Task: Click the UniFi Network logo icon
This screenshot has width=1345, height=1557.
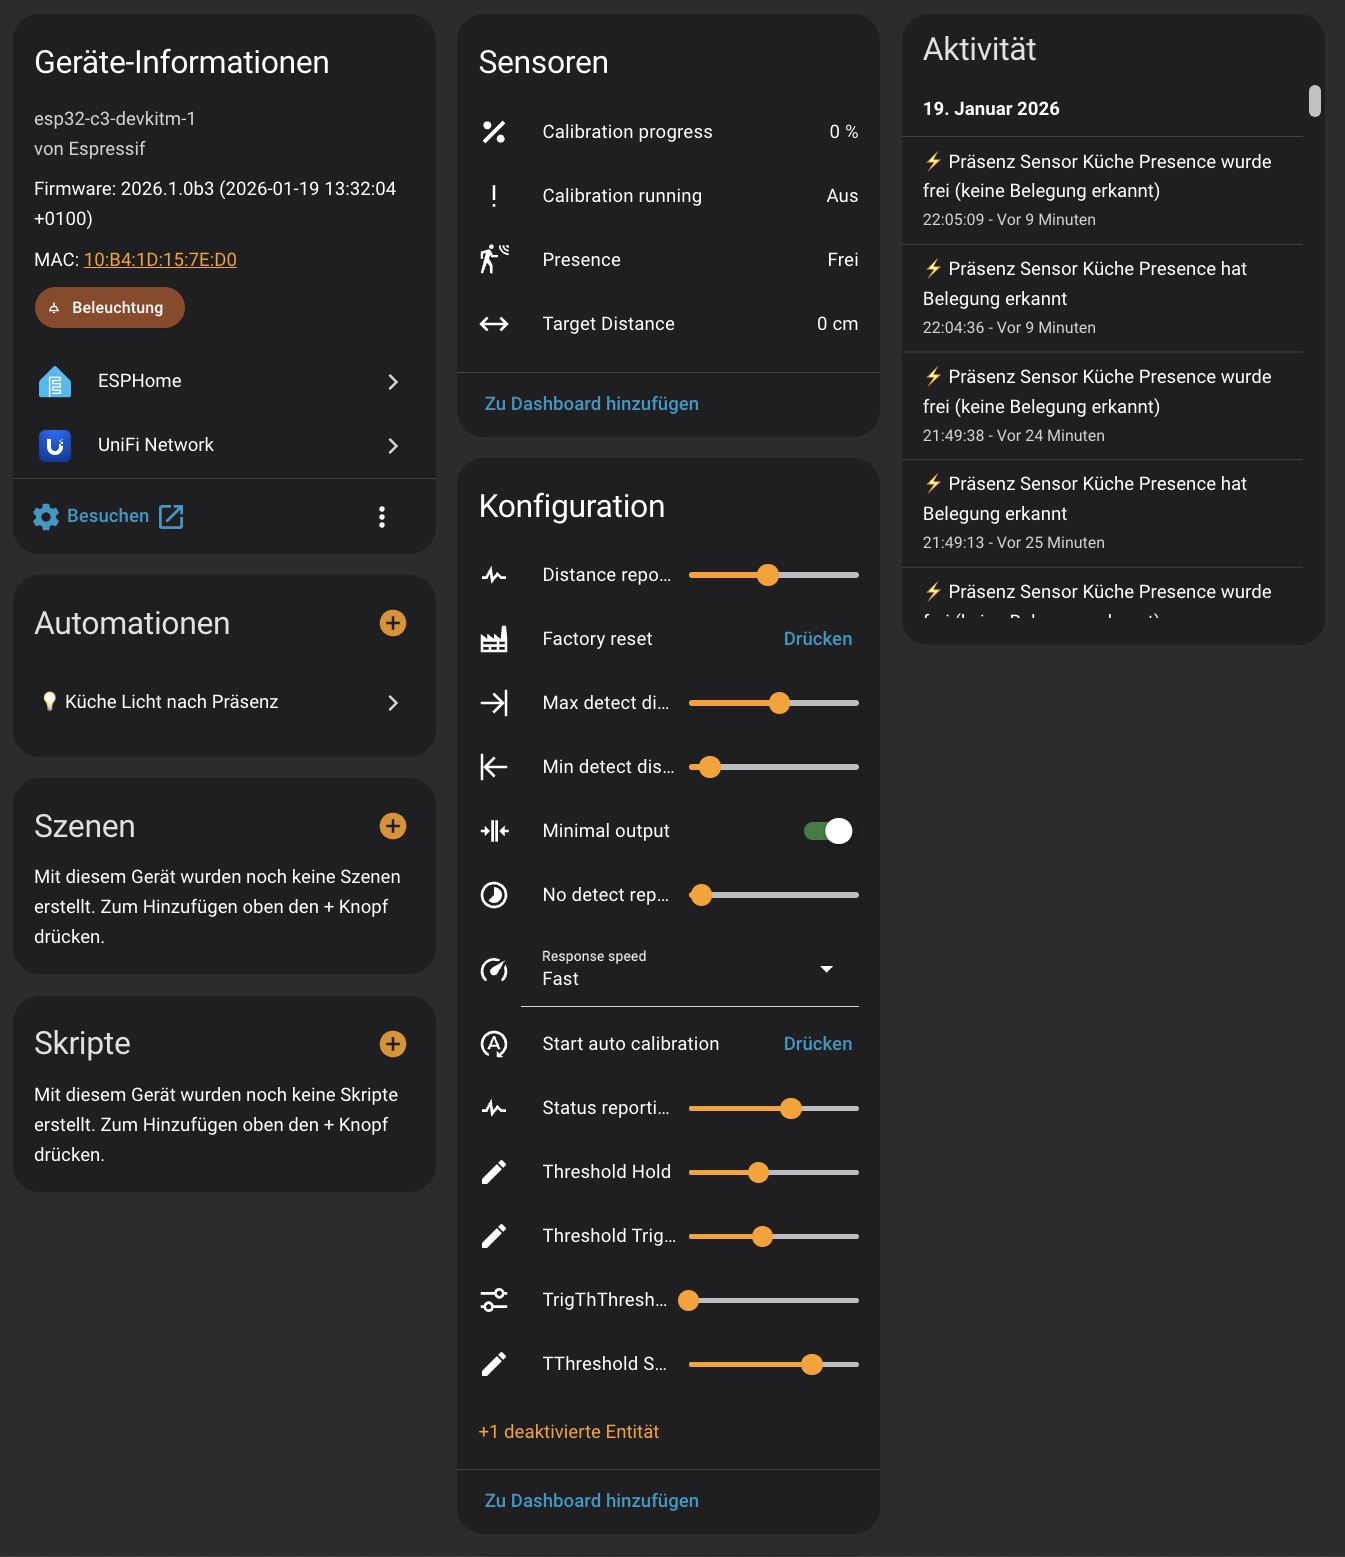Action: pos(55,445)
